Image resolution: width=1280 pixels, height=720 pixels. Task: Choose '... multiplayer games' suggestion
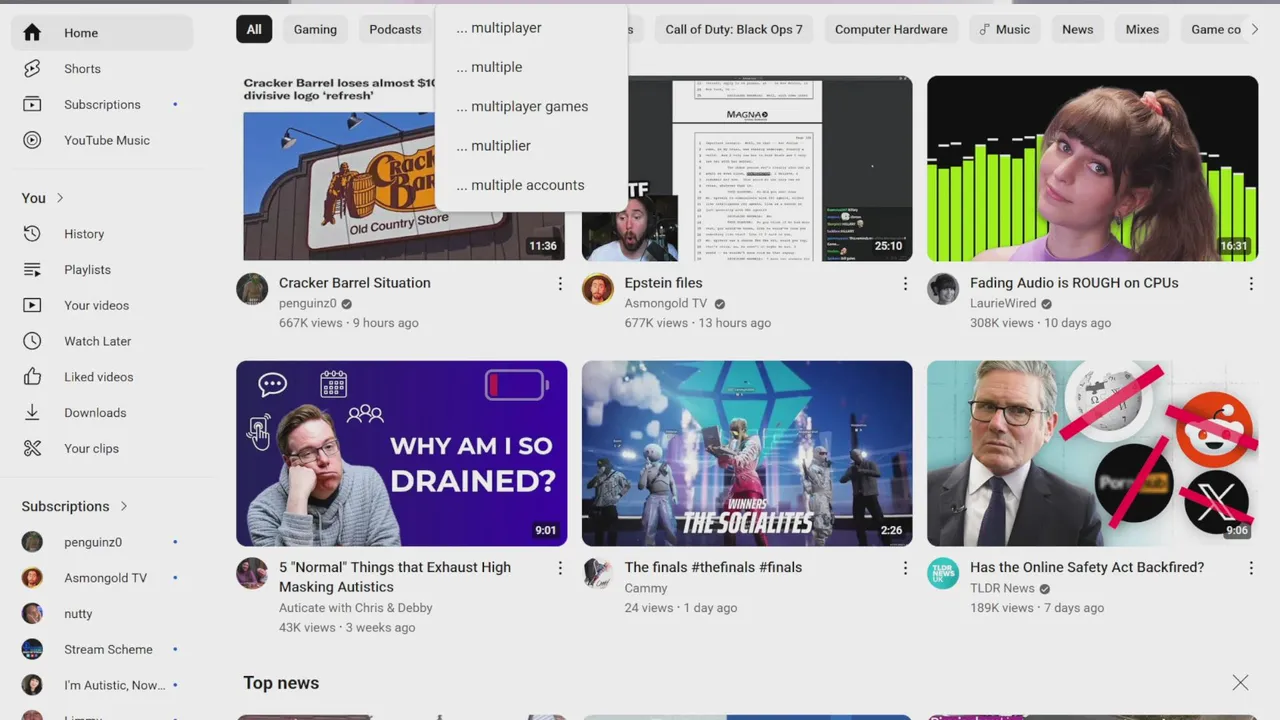tap(531, 106)
